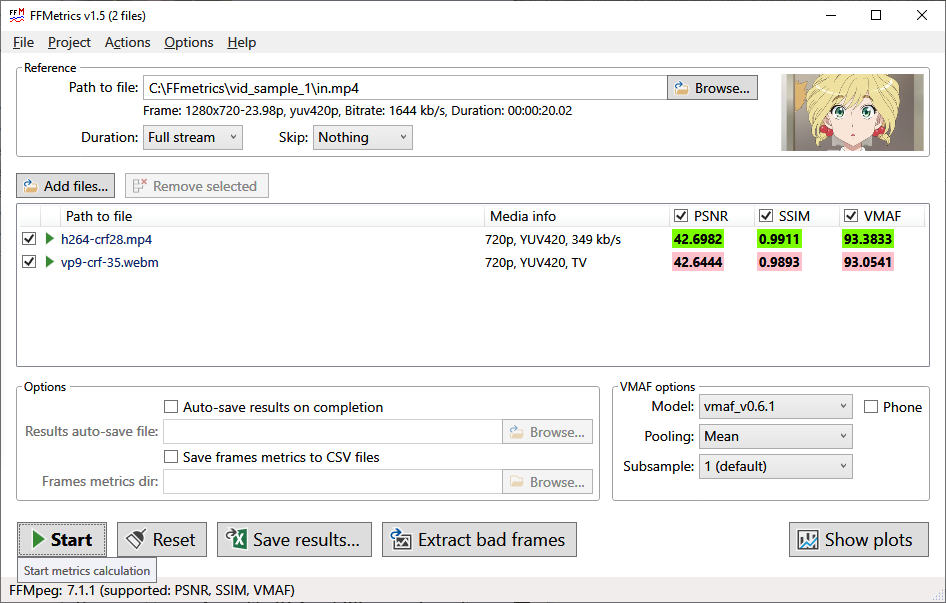Click the Path to file column header
Screen dimensions: 946x603
272,216
